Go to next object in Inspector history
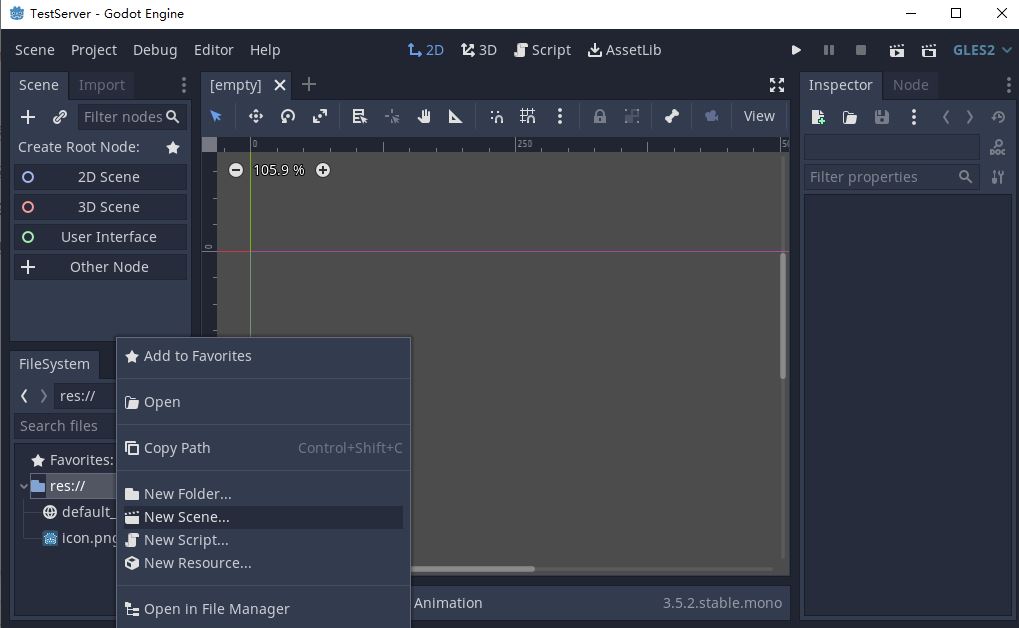The height and width of the screenshot is (628, 1019). point(970,117)
